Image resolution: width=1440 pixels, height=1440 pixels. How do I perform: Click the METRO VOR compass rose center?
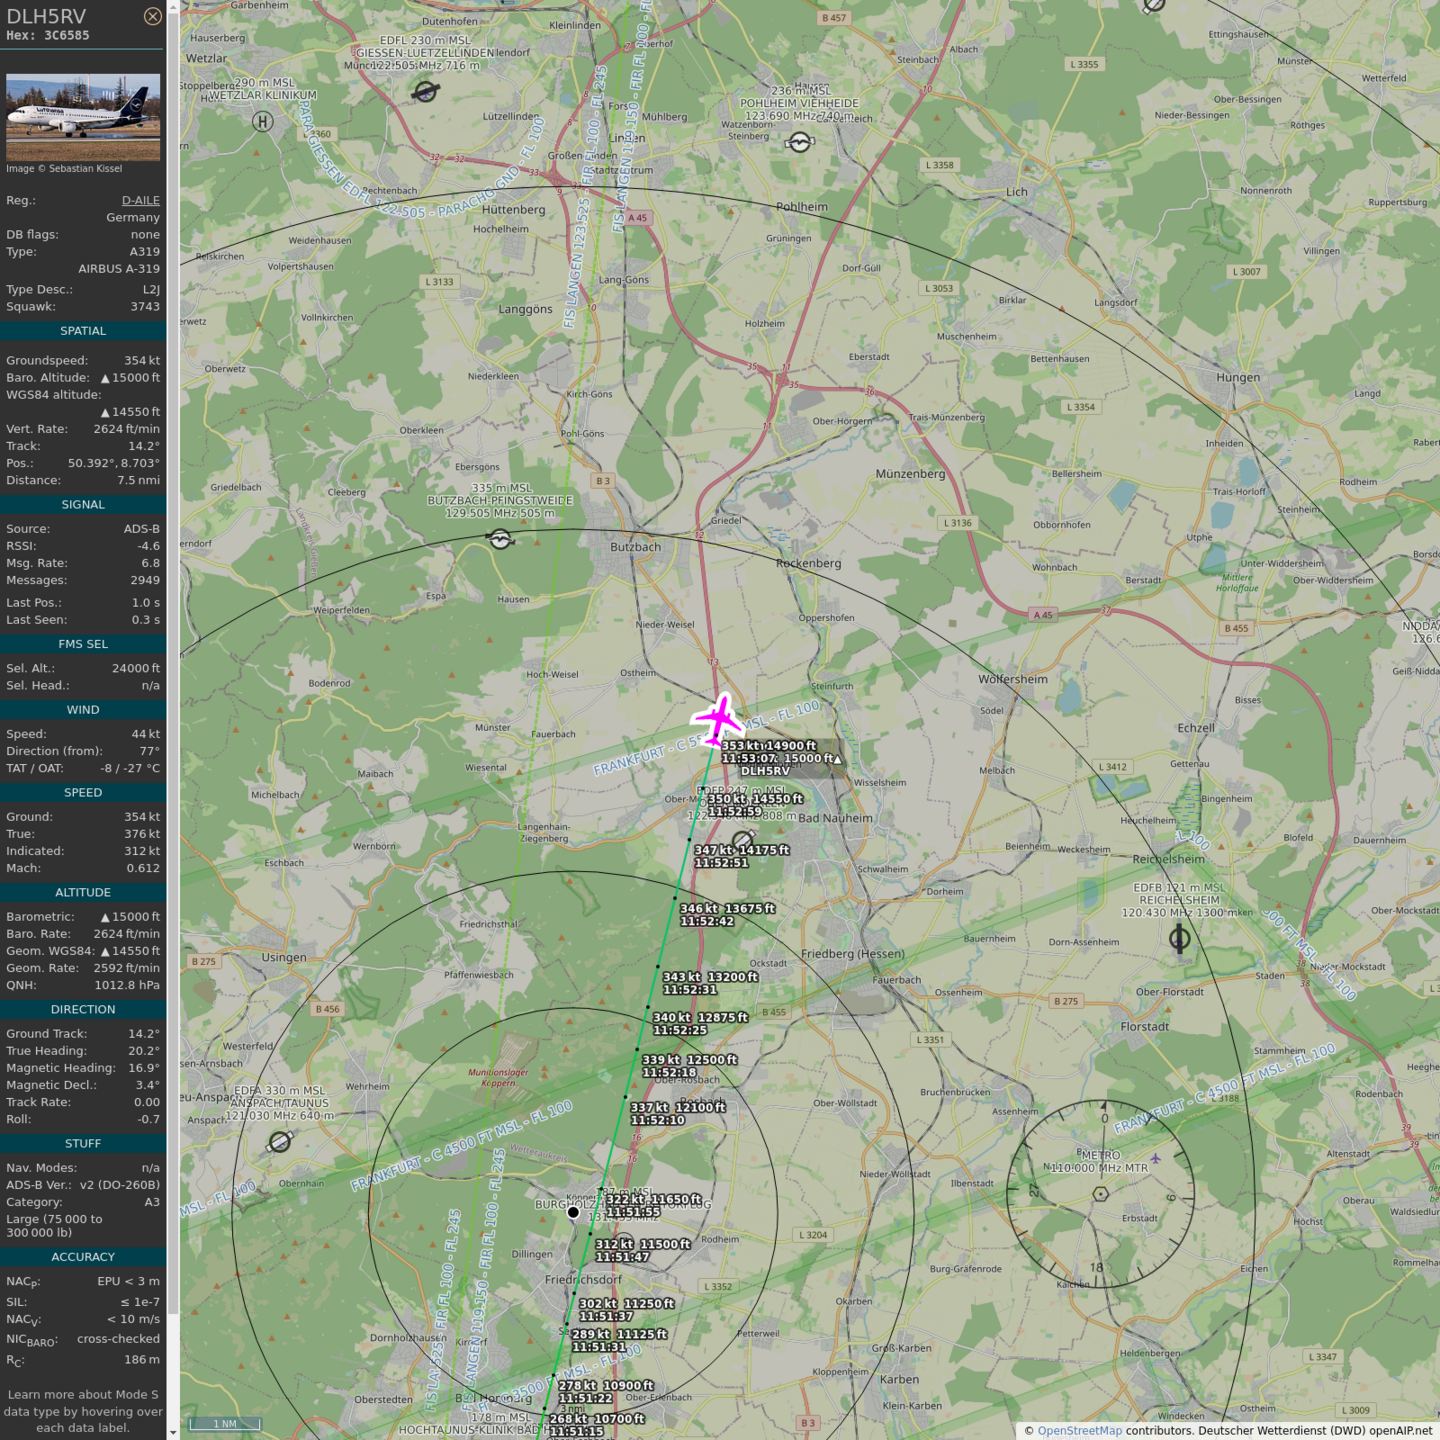click(x=1100, y=1194)
